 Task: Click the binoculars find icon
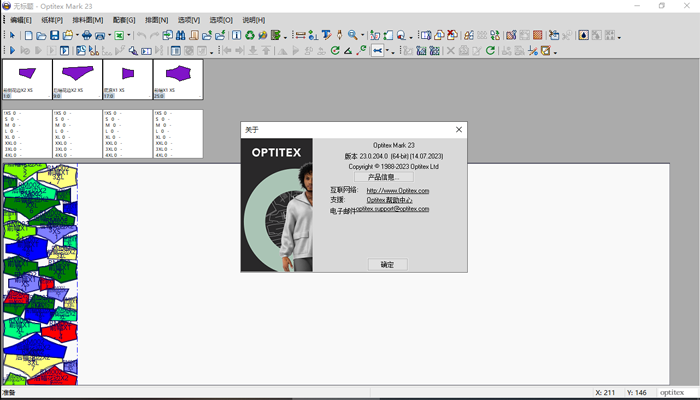(180, 35)
